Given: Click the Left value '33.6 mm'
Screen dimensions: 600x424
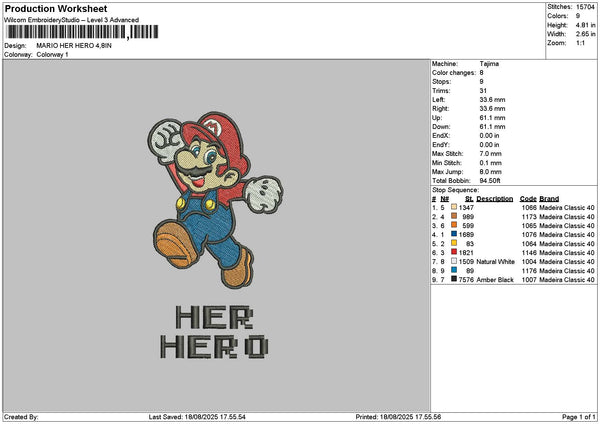Looking at the screenshot, I should 492,100.
